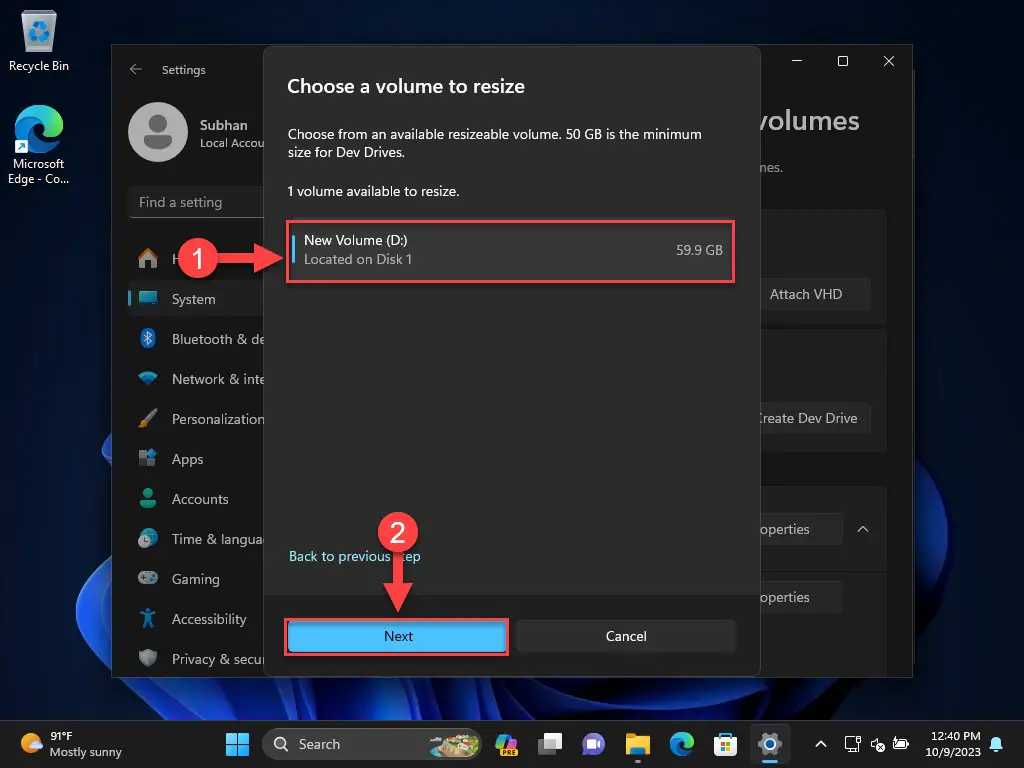Click the battery tray icon

pyautogui.click(x=901, y=744)
